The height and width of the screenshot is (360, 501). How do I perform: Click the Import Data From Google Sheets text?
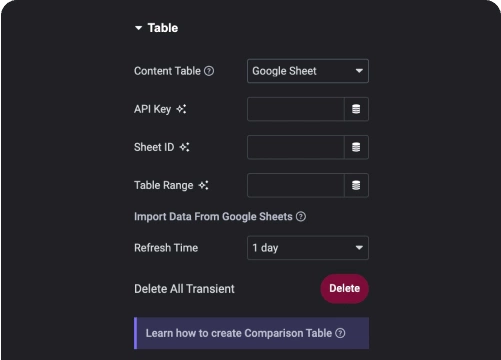pos(213,217)
